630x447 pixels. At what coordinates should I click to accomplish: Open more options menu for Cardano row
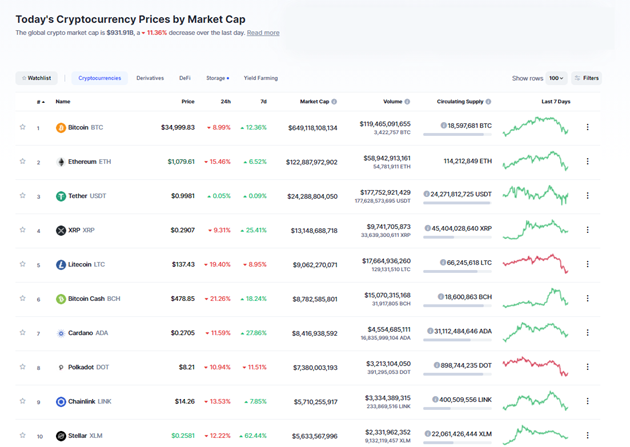pyautogui.click(x=587, y=332)
